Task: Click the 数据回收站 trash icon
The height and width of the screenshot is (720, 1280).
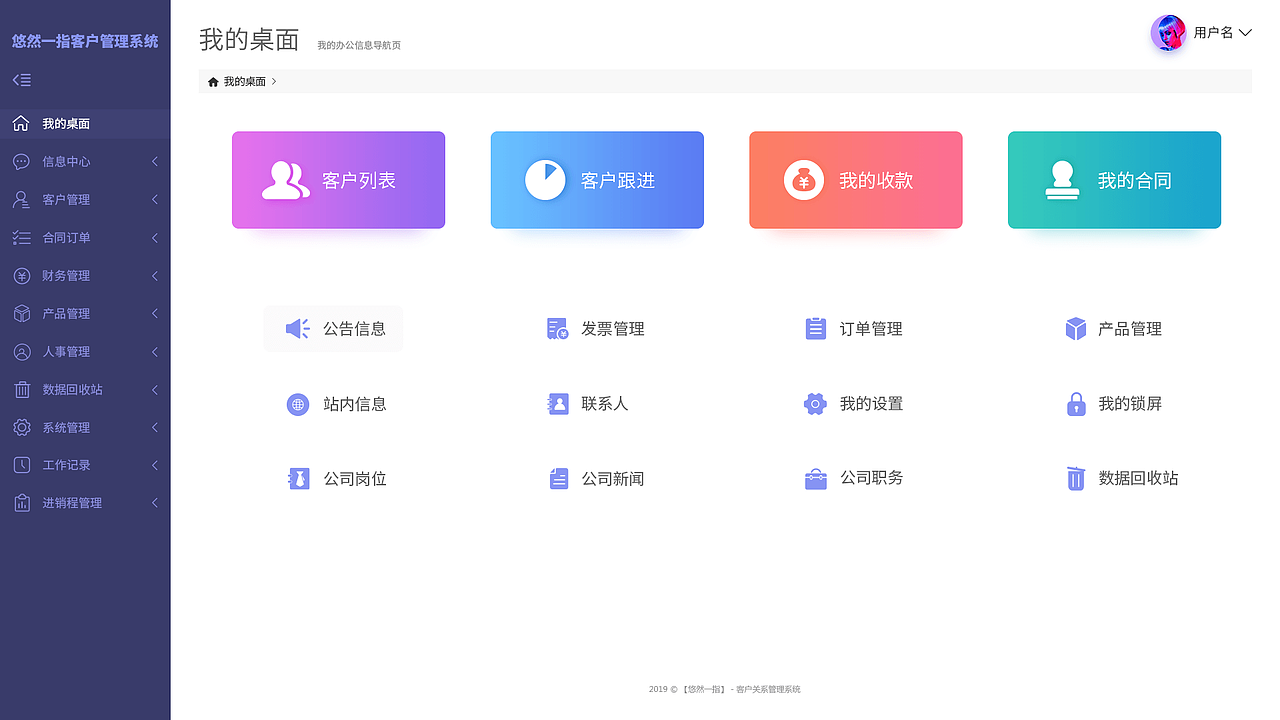Action: pyautogui.click(x=1074, y=478)
